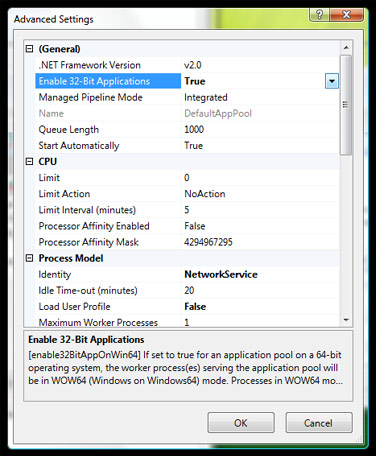
Task: Click the Cancel button
Action: click(x=319, y=423)
